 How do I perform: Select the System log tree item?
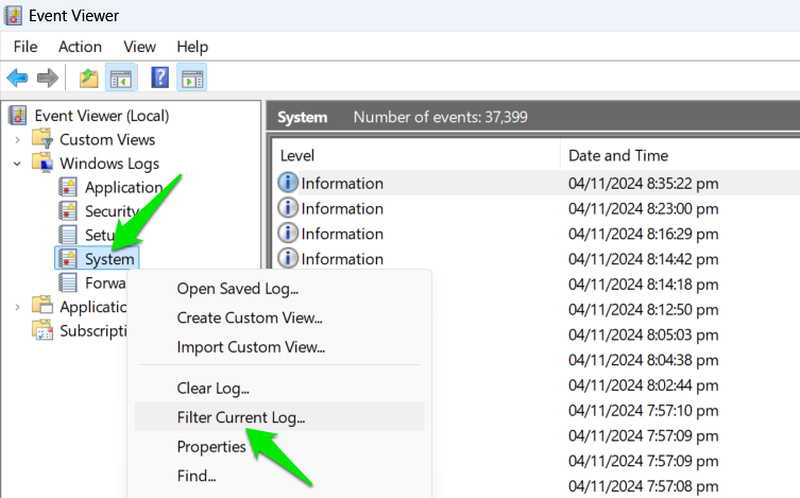pyautogui.click(x=109, y=259)
